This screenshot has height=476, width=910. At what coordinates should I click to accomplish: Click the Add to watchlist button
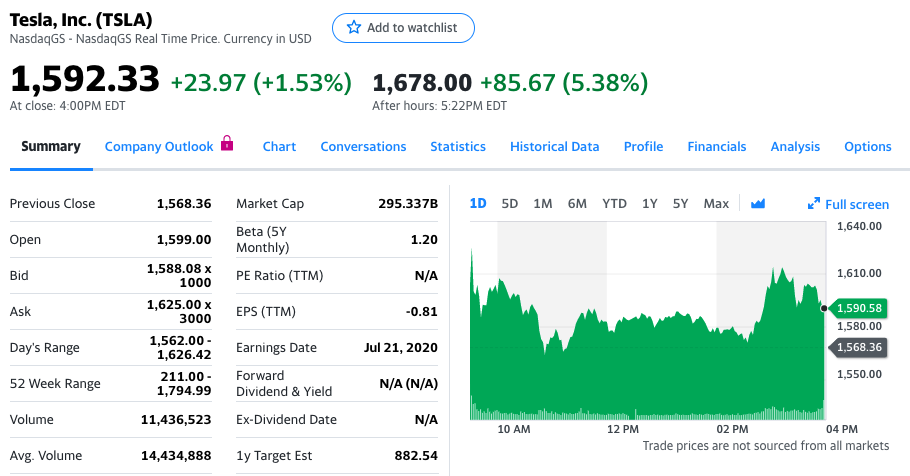coord(403,28)
